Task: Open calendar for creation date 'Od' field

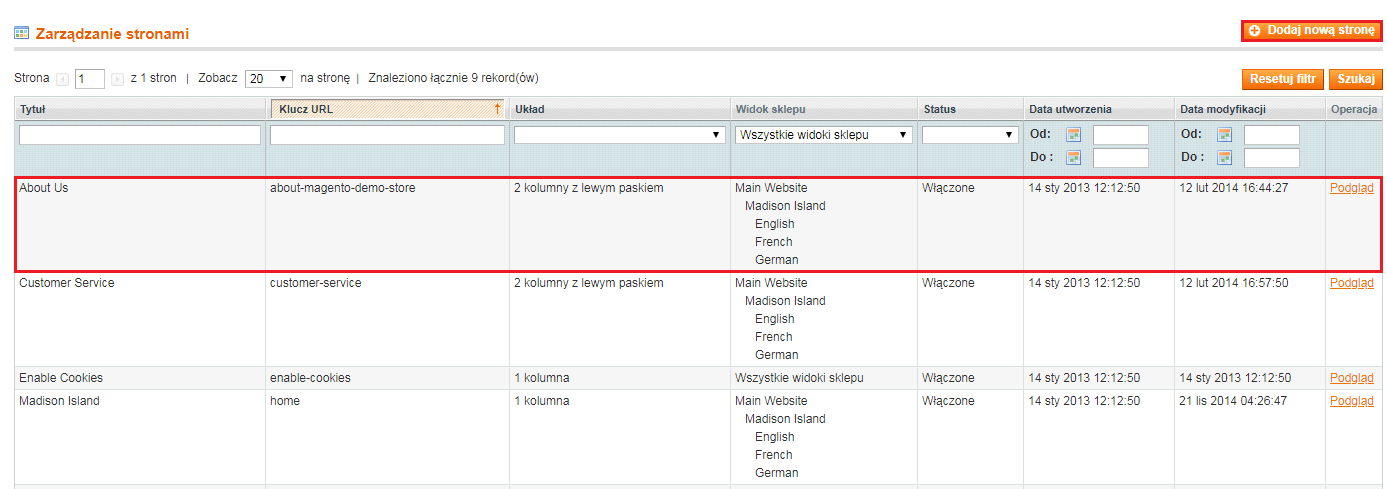Action: (1074, 135)
